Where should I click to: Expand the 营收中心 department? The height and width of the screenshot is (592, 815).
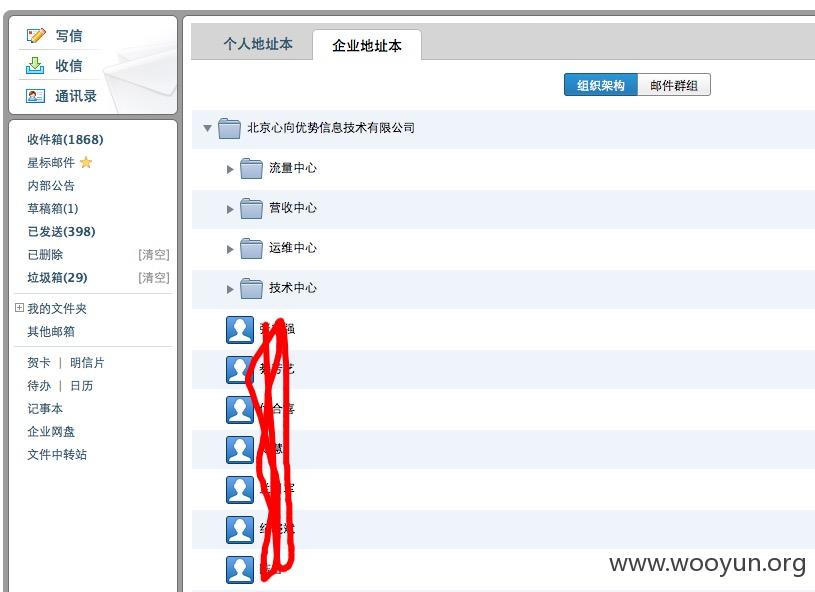230,209
